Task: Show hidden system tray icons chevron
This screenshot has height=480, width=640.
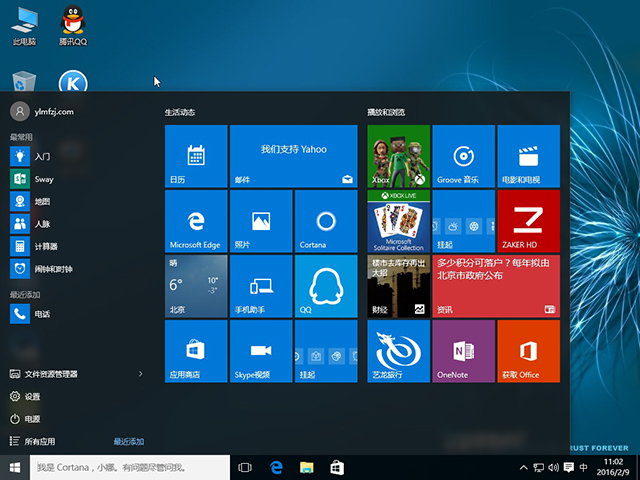Action: (x=524, y=468)
